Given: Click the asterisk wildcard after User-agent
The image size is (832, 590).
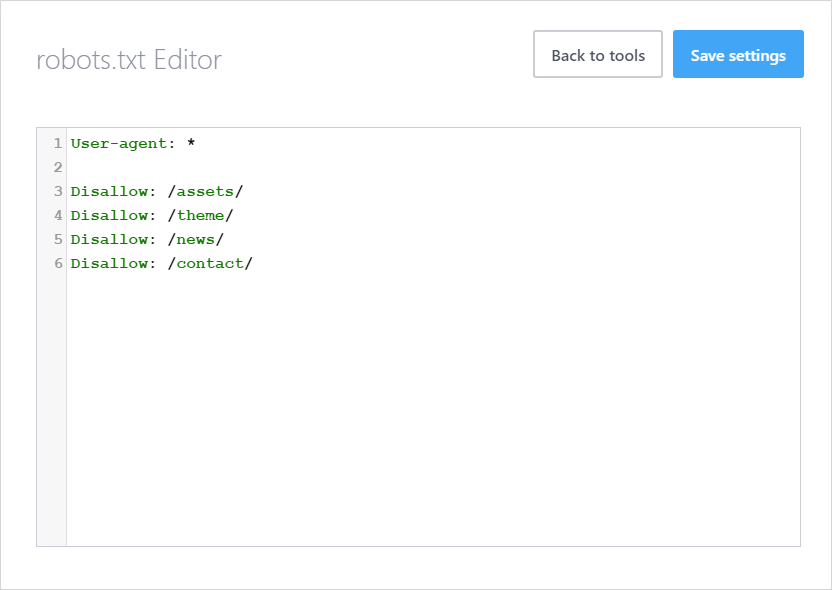Looking at the screenshot, I should tap(190, 143).
